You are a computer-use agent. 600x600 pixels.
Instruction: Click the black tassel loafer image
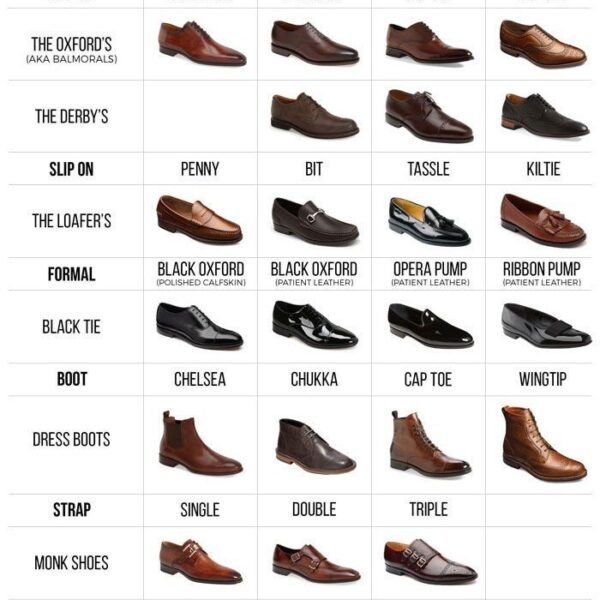click(x=429, y=221)
